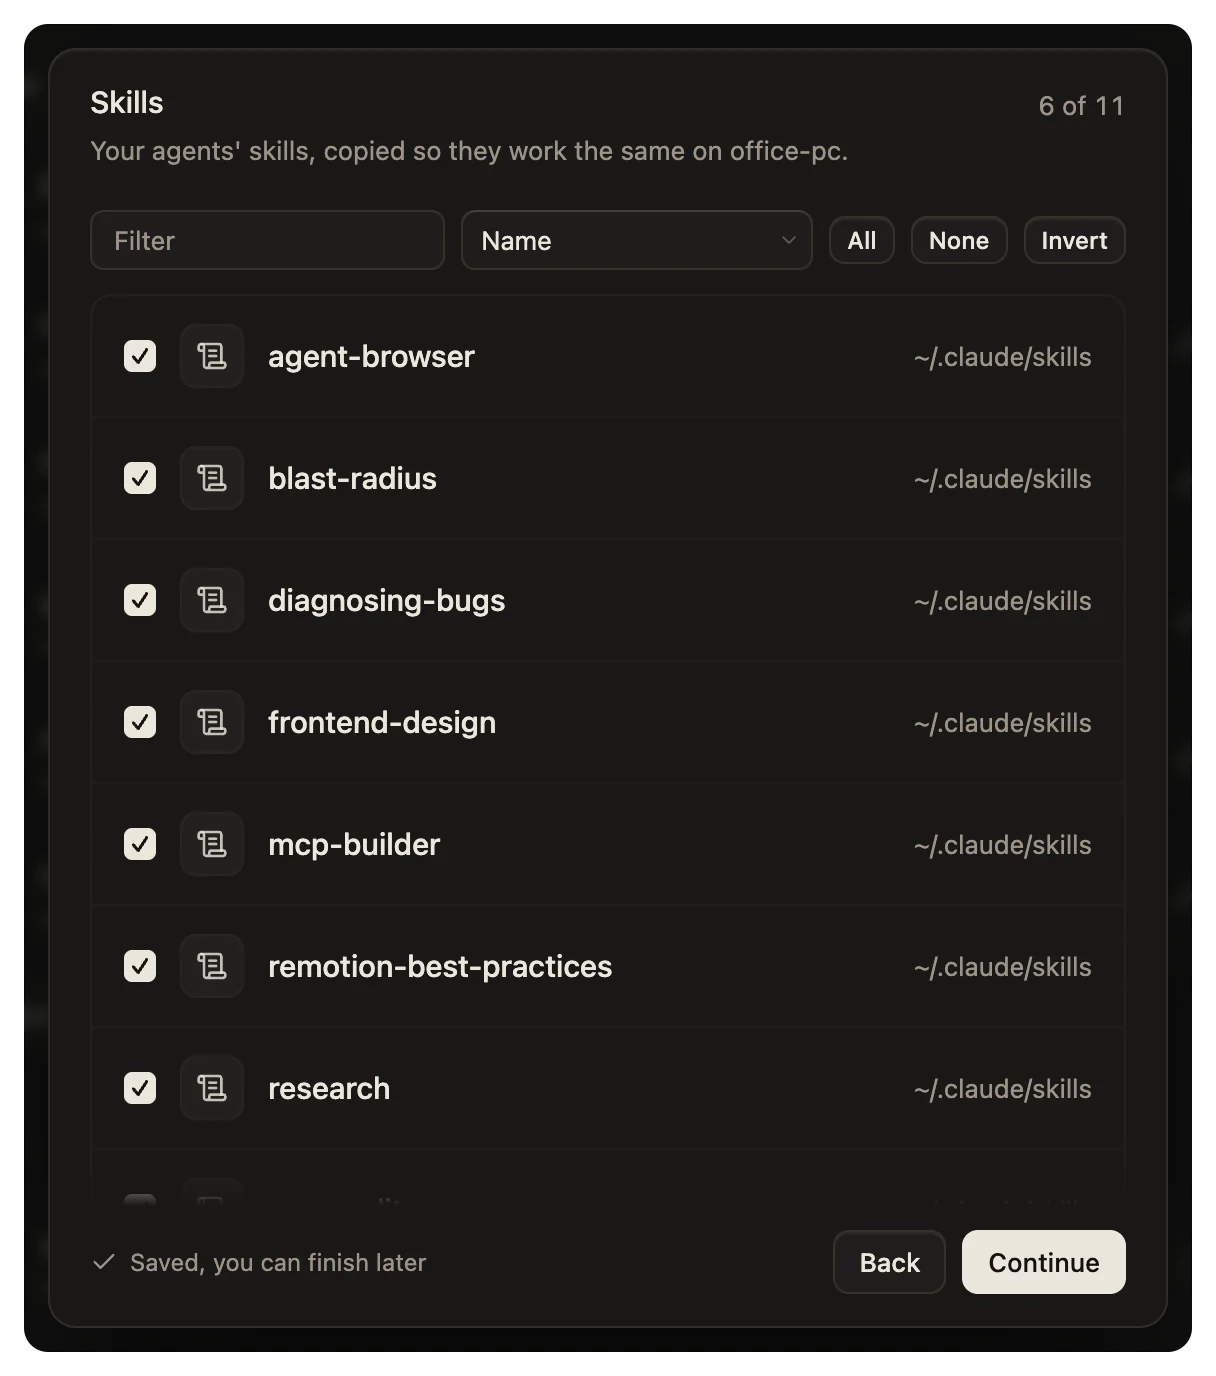Toggle the mcp-builder checkbox
The image size is (1216, 1376).
140,844
